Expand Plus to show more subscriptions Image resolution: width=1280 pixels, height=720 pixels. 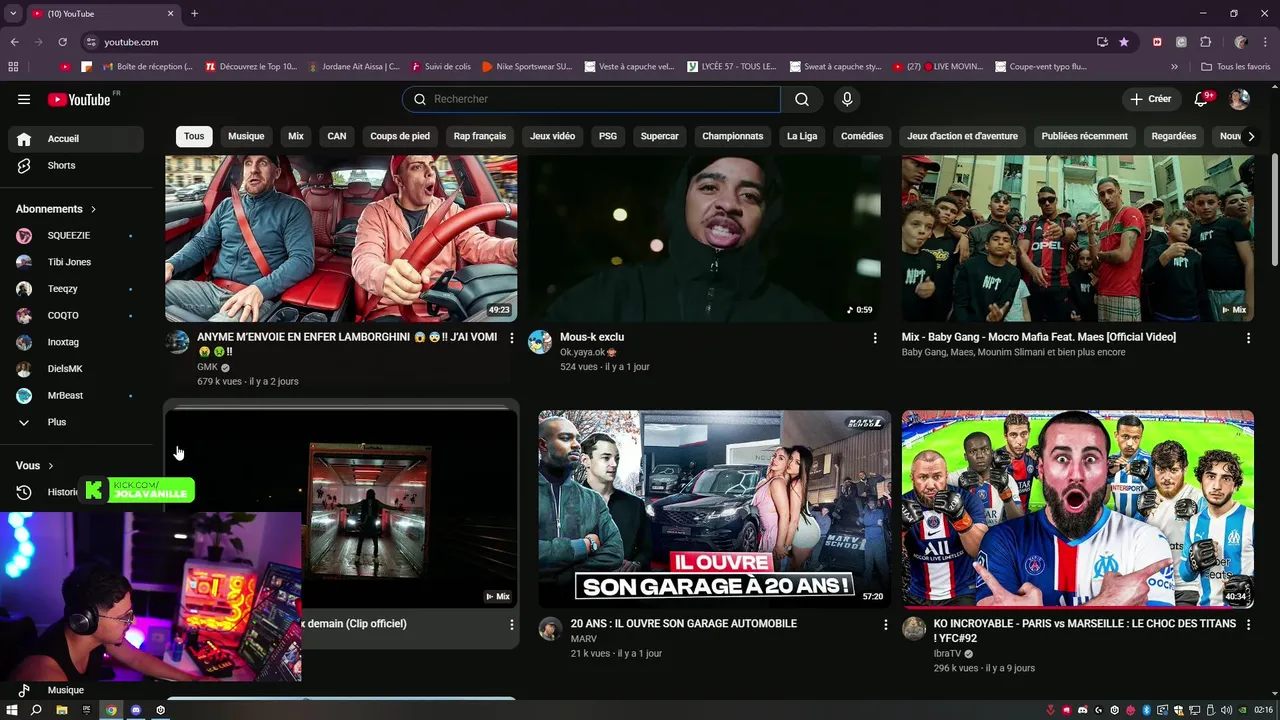(x=76, y=422)
